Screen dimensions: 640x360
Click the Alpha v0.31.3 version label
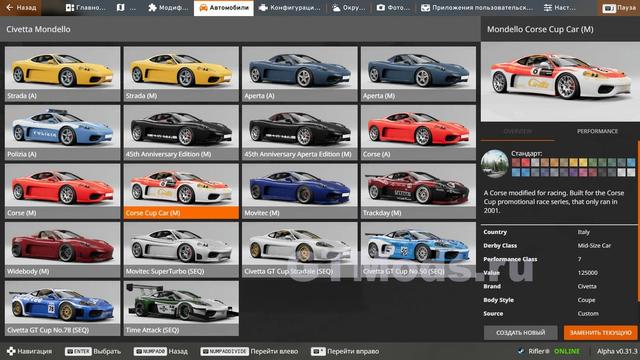(617, 351)
